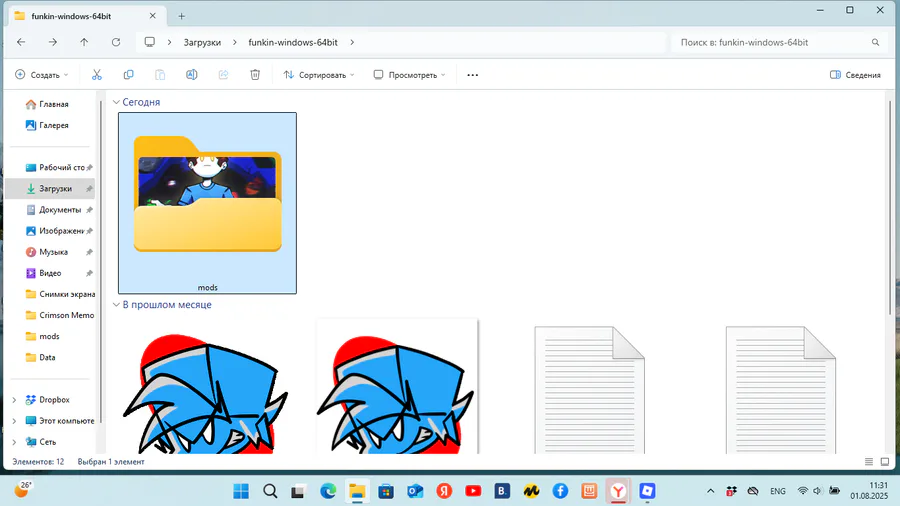Expand the Сеть tree node
Viewport: 900px width, 506px height.
pyautogui.click(x=14, y=442)
